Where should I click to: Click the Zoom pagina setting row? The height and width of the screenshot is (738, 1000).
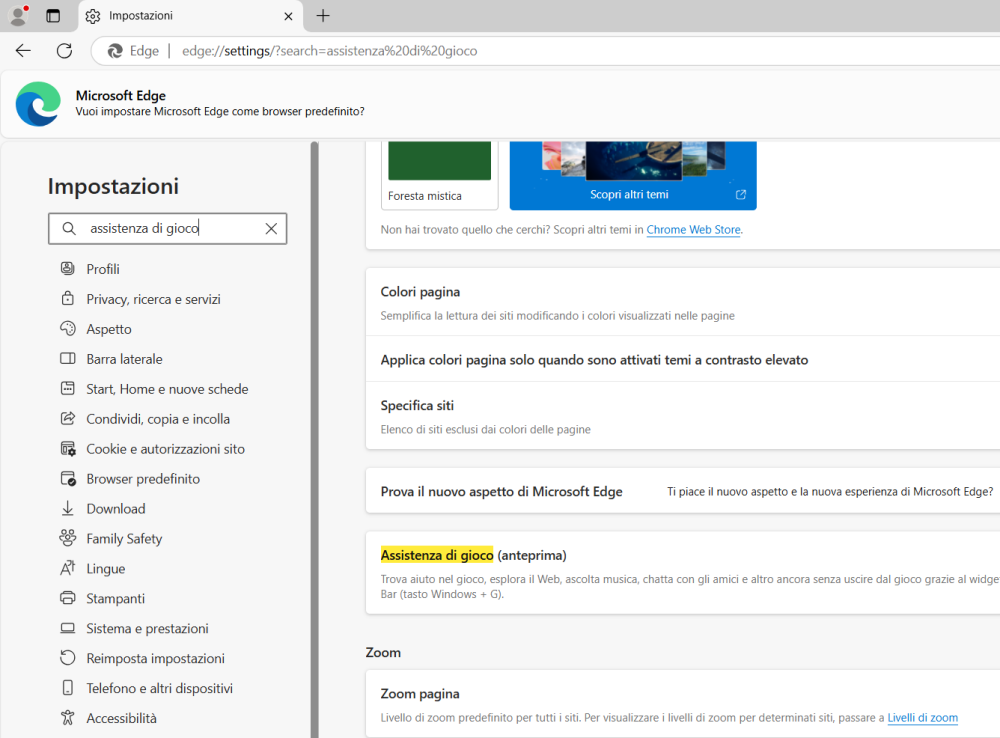point(682,704)
